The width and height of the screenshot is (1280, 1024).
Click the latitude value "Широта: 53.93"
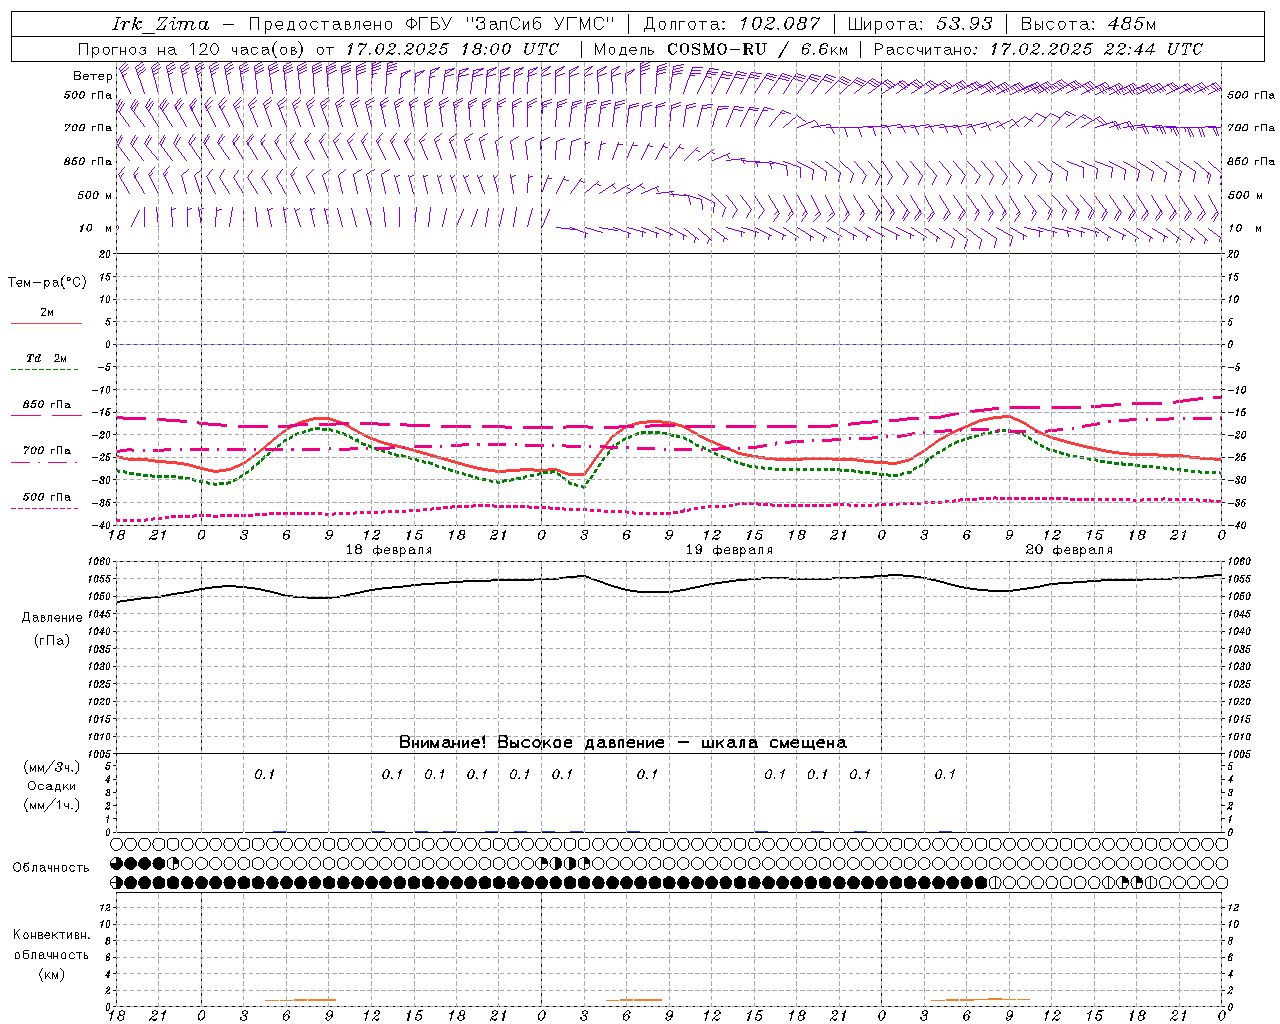click(x=920, y=24)
